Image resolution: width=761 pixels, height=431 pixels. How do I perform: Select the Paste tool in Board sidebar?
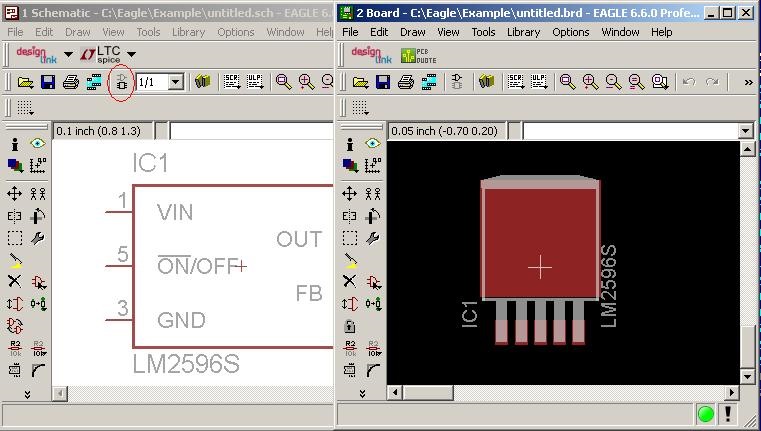pos(349,260)
